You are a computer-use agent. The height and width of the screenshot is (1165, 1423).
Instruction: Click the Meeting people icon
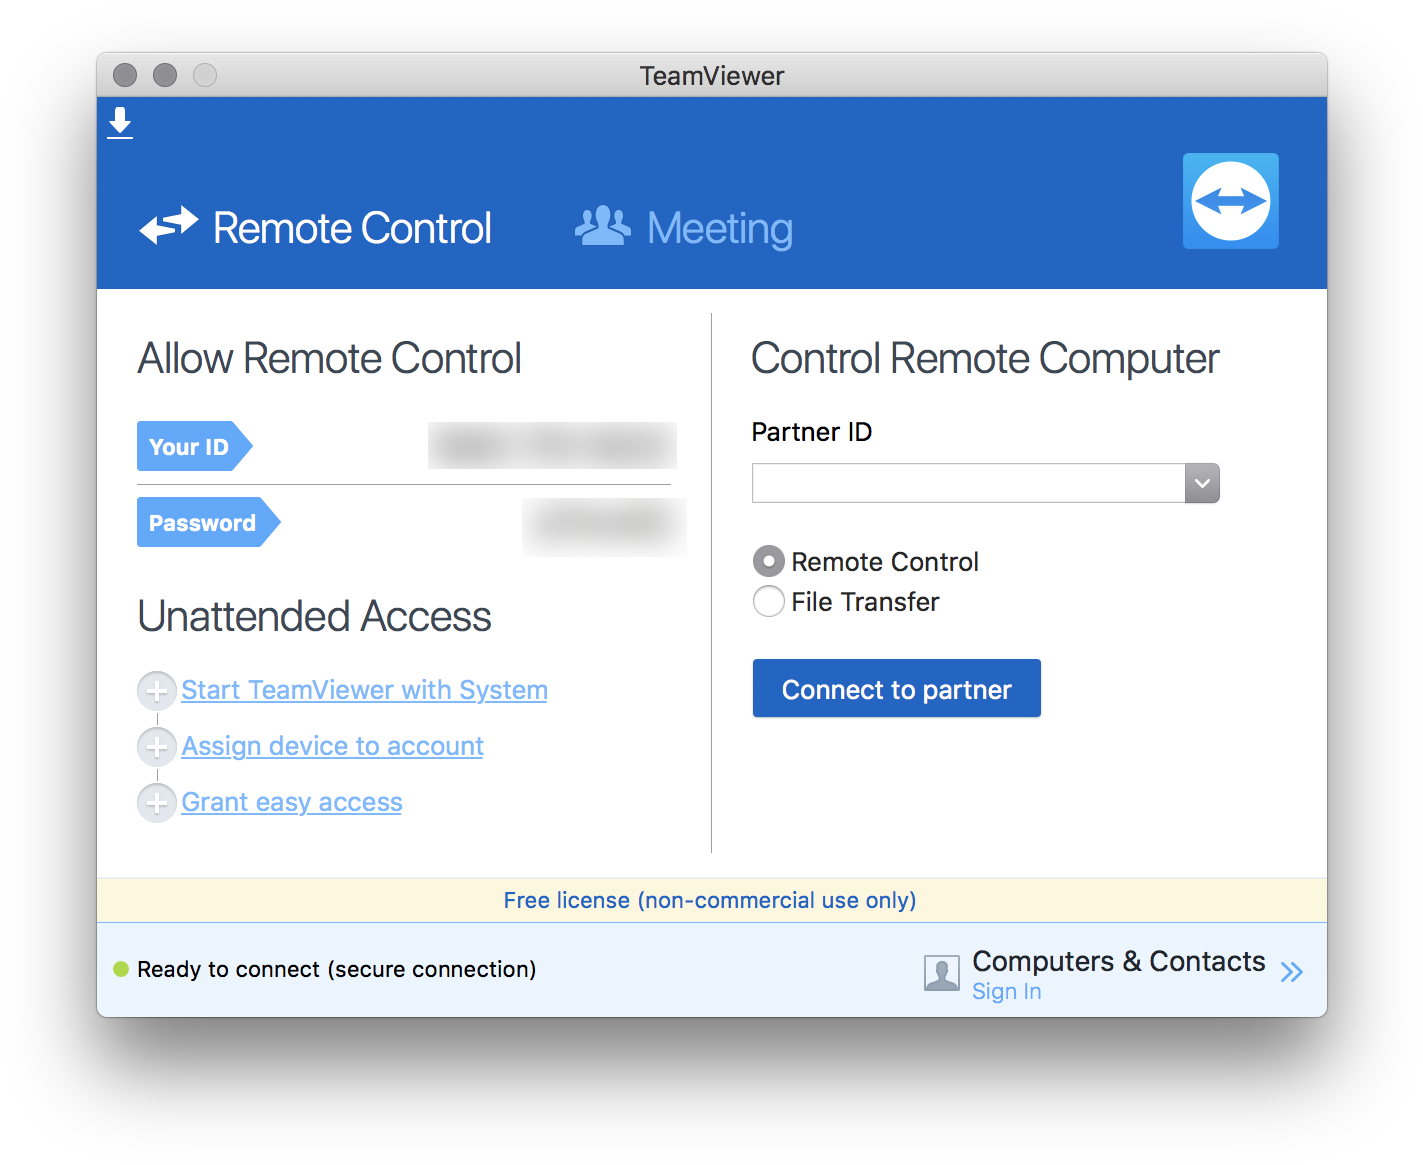603,226
